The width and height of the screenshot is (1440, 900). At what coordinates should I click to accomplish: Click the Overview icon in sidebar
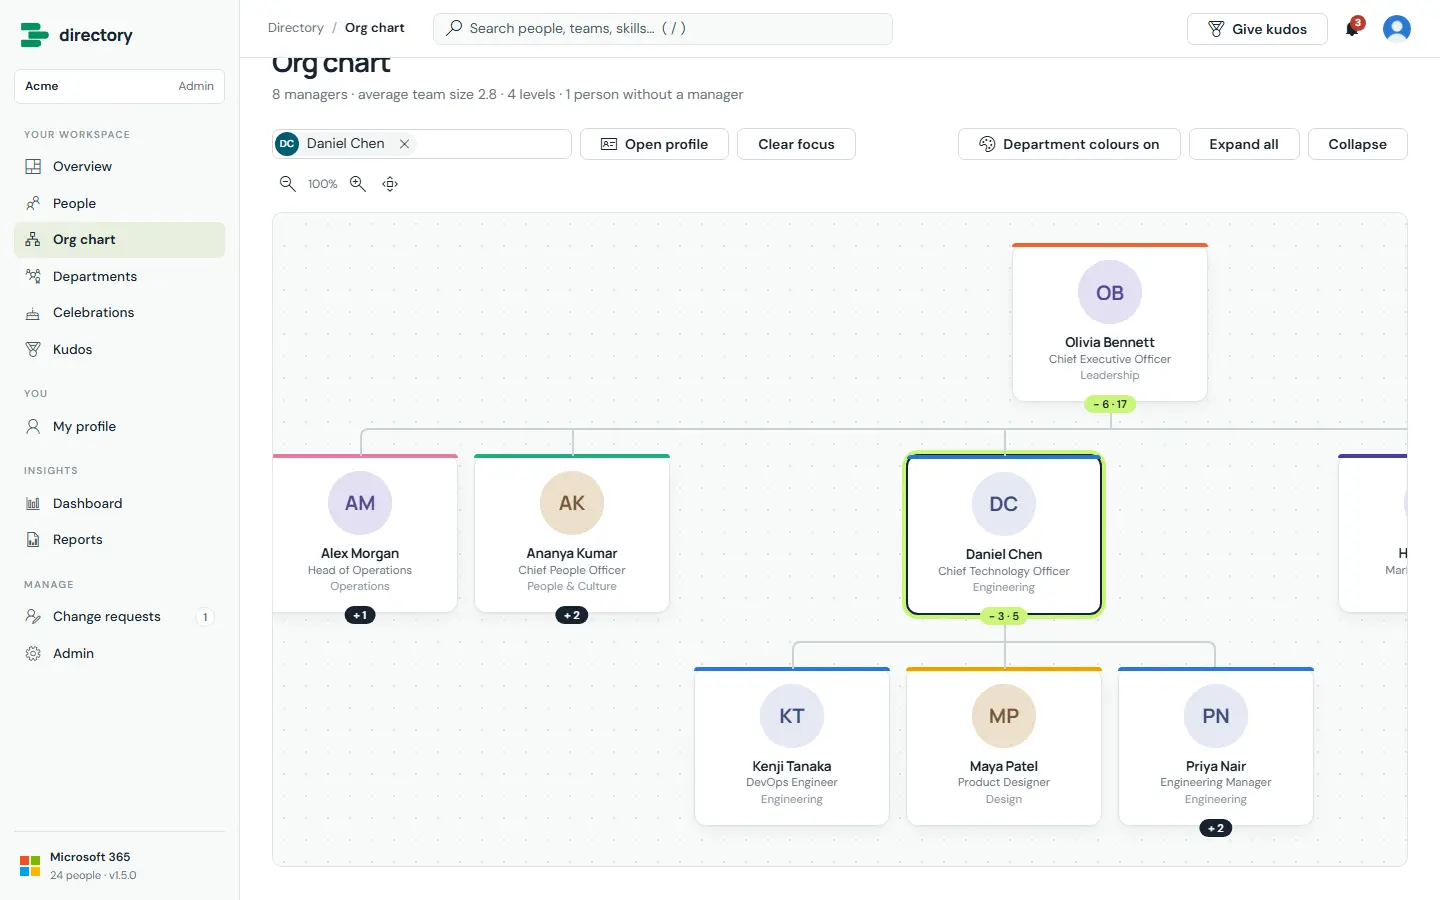pyautogui.click(x=33, y=167)
